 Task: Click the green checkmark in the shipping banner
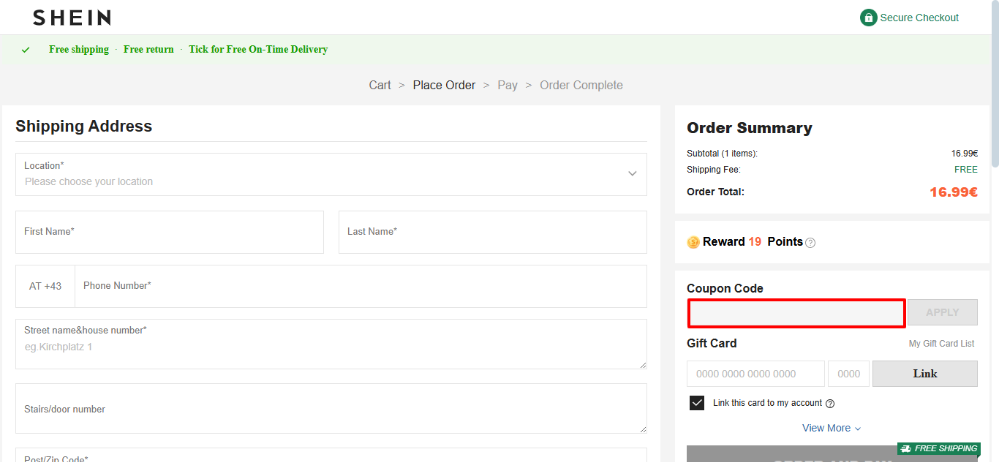(x=25, y=50)
